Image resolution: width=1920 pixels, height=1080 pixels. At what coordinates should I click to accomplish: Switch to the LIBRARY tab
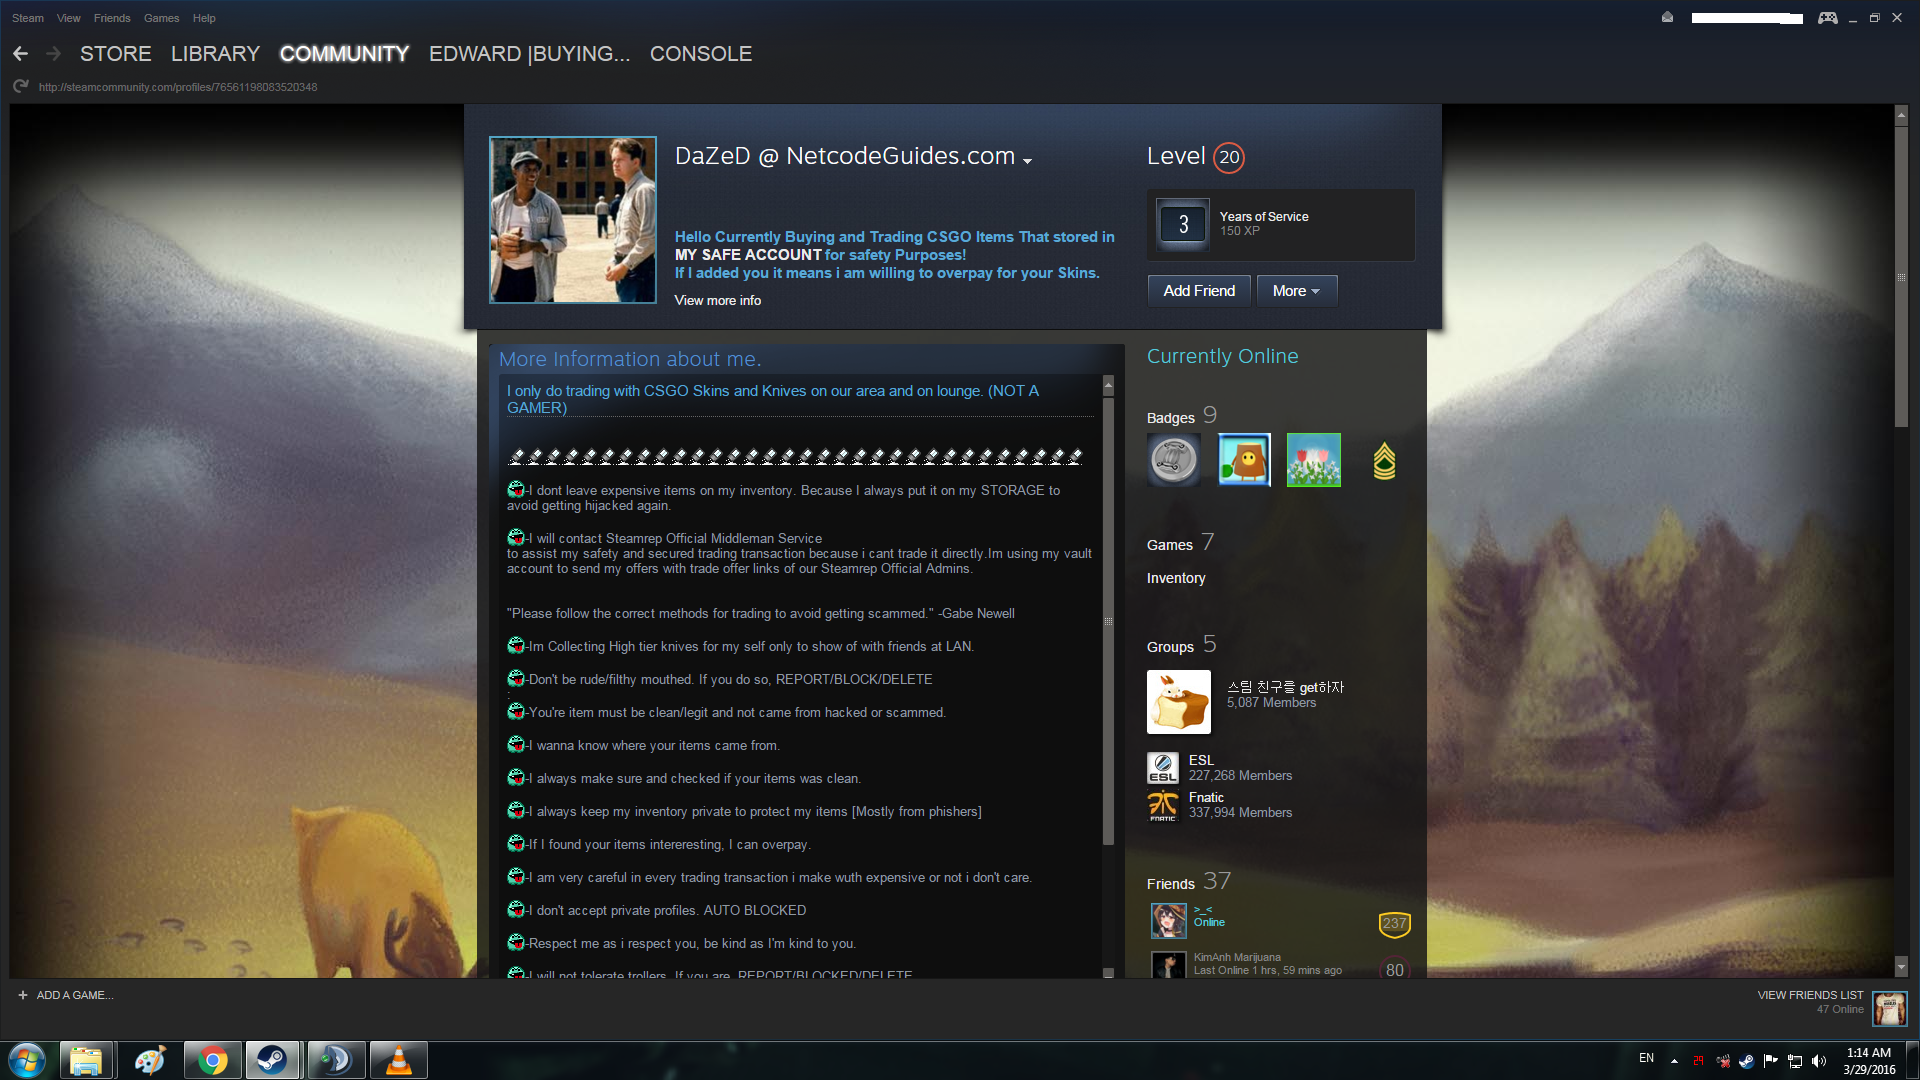(x=215, y=54)
